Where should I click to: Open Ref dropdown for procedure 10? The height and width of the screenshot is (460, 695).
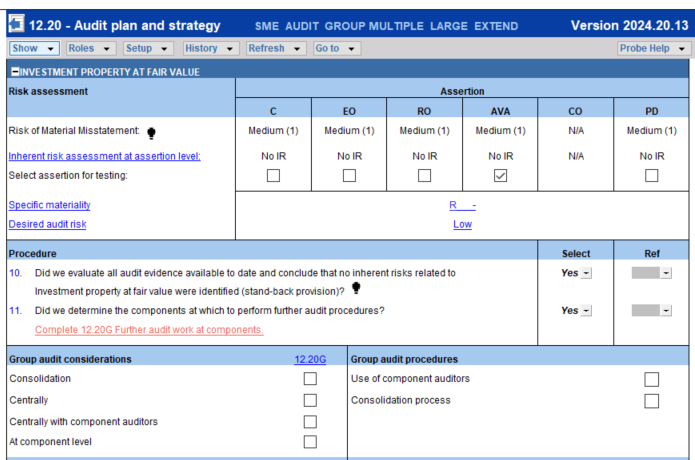pyautogui.click(x=666, y=273)
